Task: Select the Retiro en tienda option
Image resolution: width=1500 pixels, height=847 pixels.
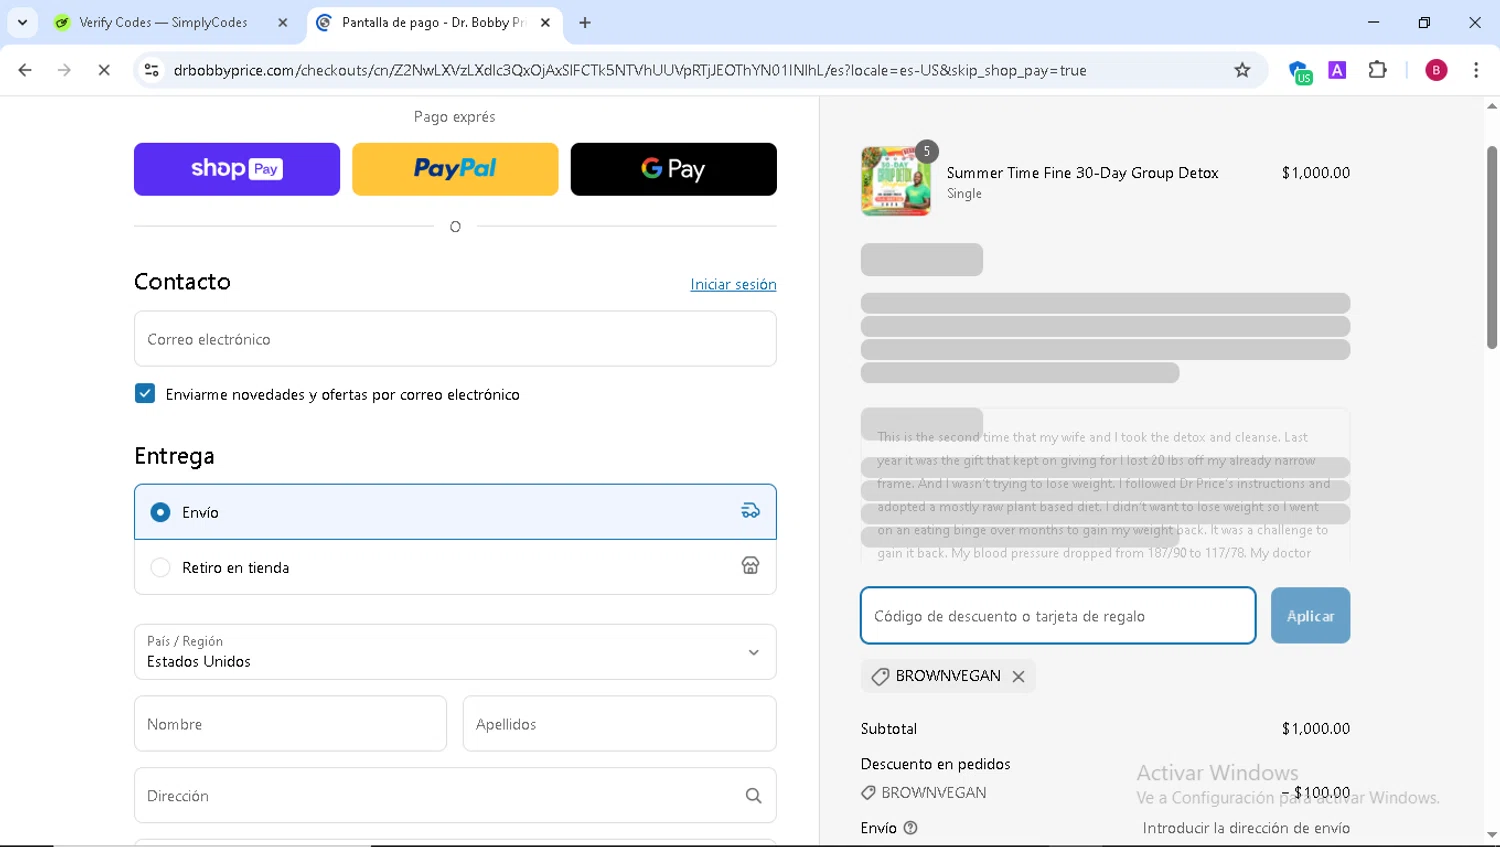Action: pos(455,567)
